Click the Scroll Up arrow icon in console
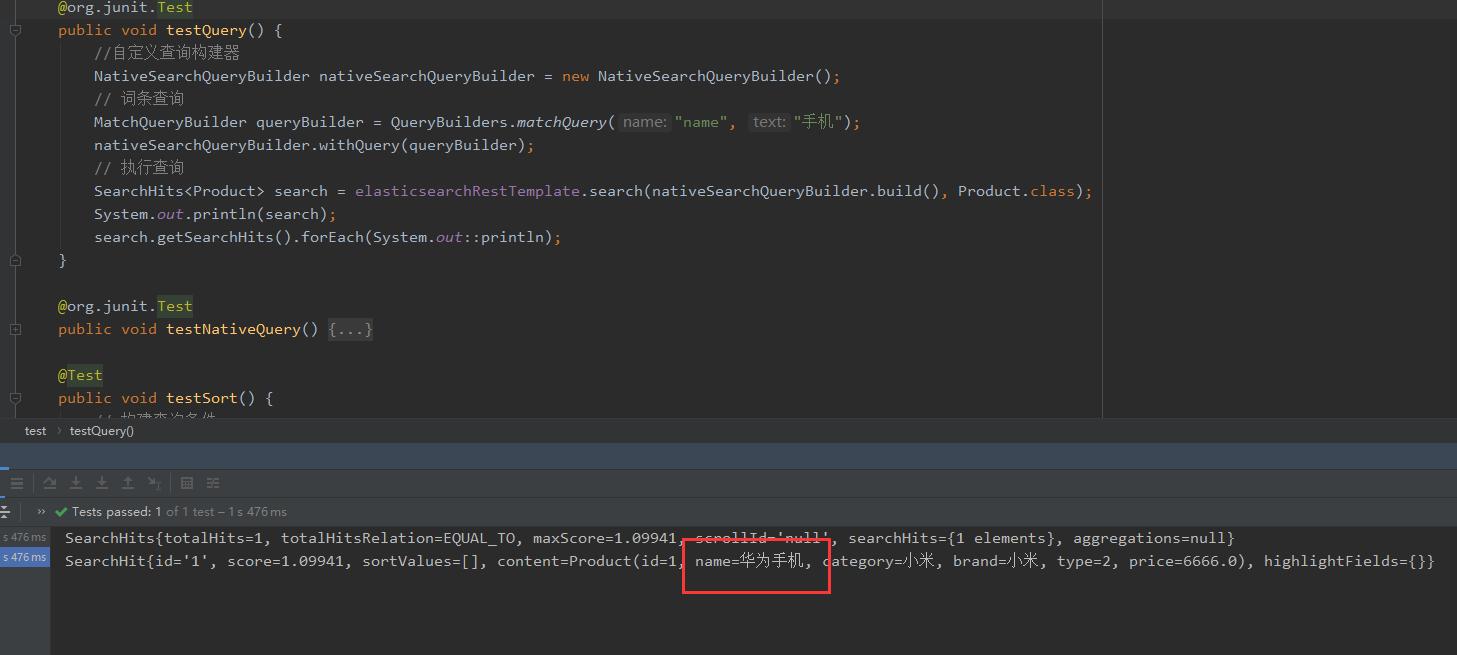Image resolution: width=1457 pixels, height=655 pixels. click(127, 483)
